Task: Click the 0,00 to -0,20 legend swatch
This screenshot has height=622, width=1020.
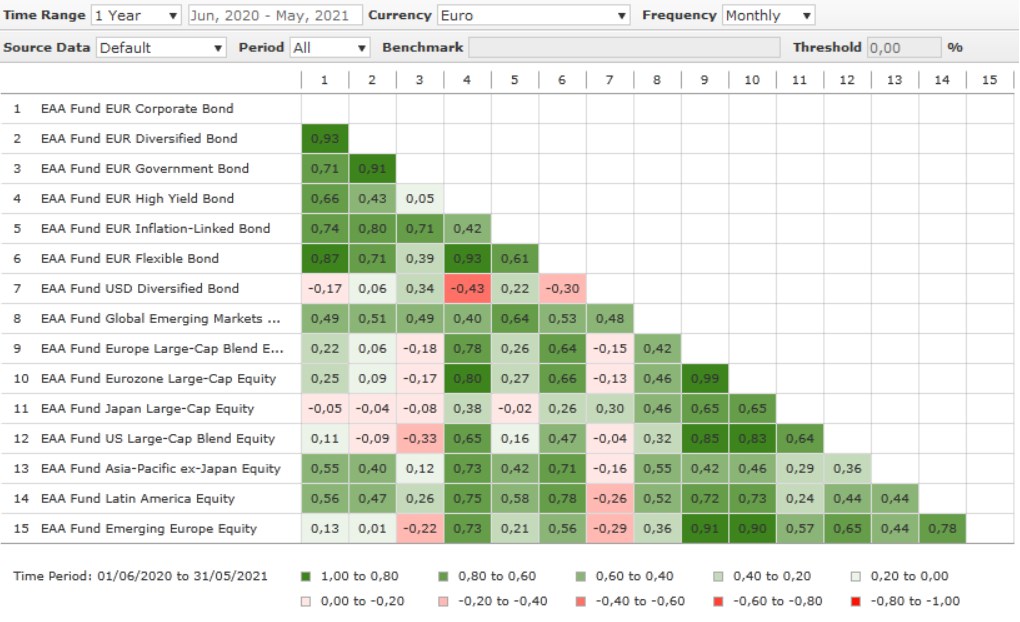Action: 305,601
